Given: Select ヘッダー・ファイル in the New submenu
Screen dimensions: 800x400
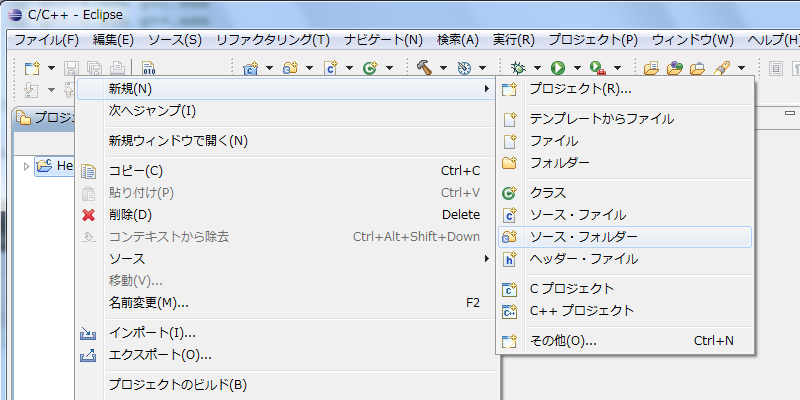Looking at the screenshot, I should pyautogui.click(x=624, y=259).
